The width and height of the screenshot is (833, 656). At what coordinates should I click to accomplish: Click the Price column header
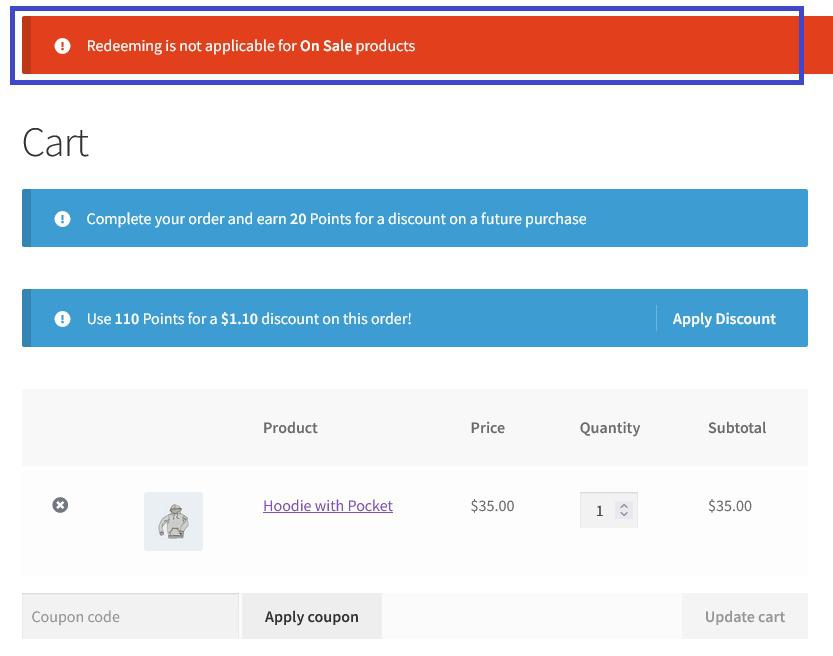[488, 428]
